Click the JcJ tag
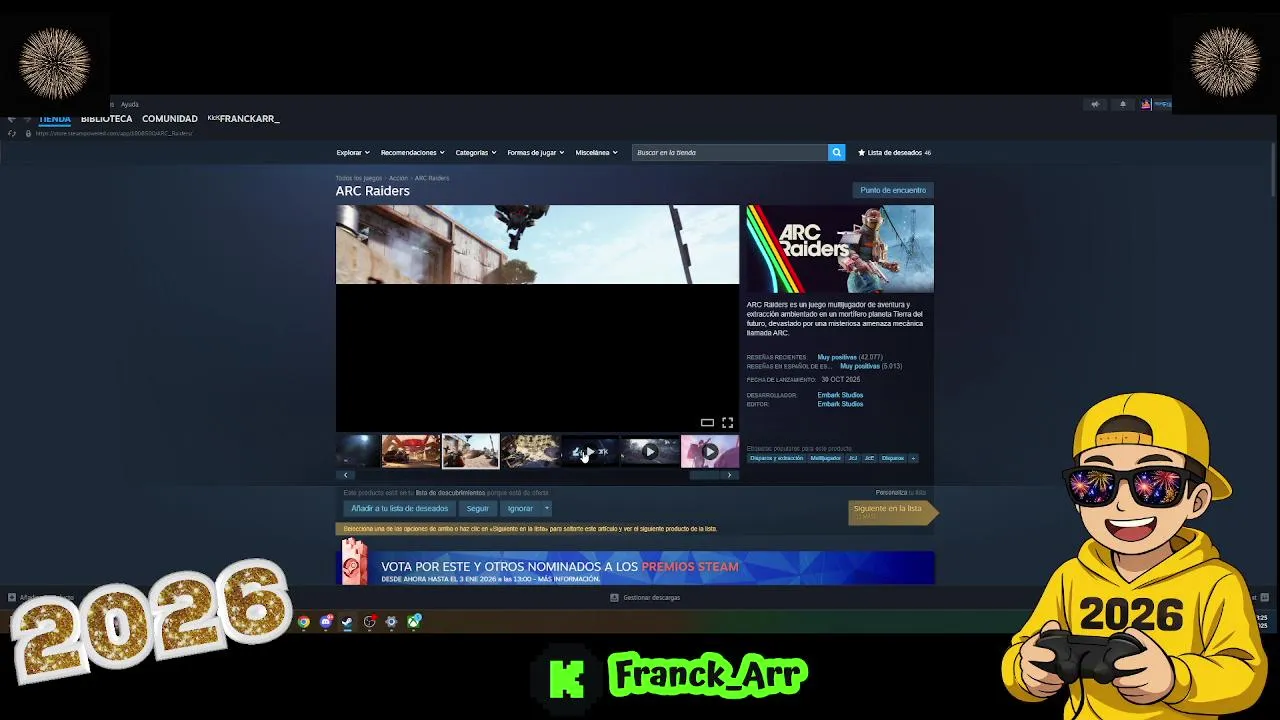1280x720 pixels. (x=853, y=458)
